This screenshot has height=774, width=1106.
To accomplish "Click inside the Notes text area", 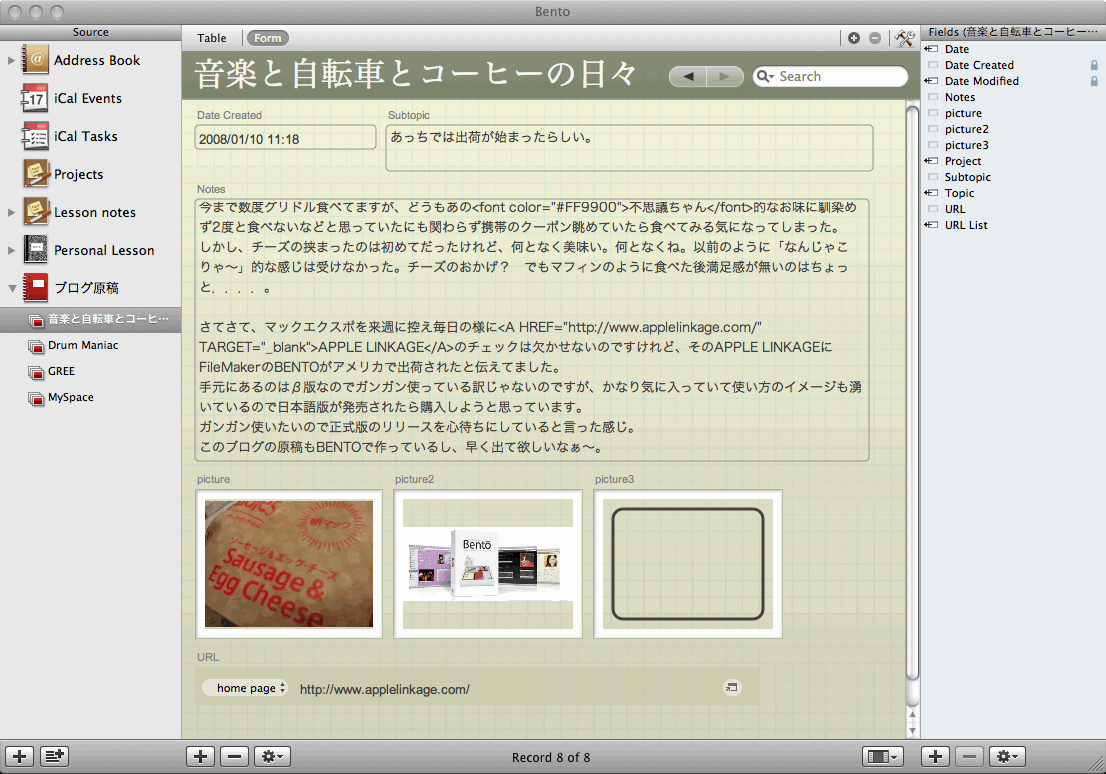I will [532, 330].
